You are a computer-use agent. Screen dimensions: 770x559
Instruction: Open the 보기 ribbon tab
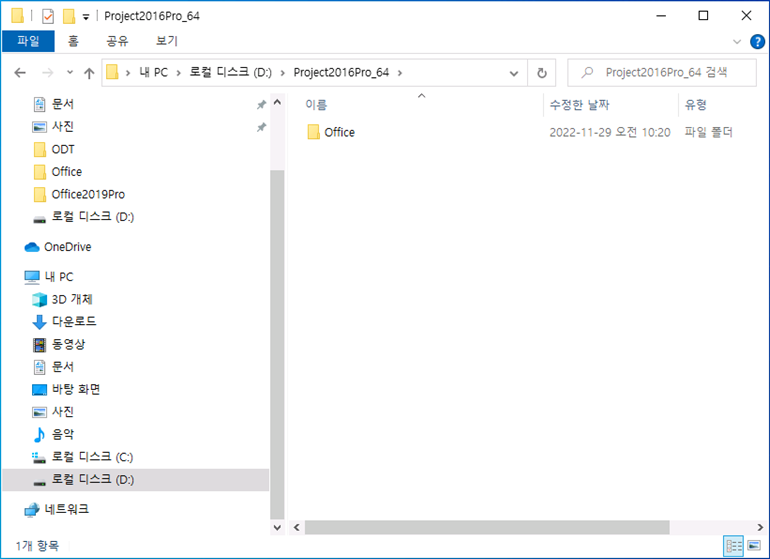[166, 41]
